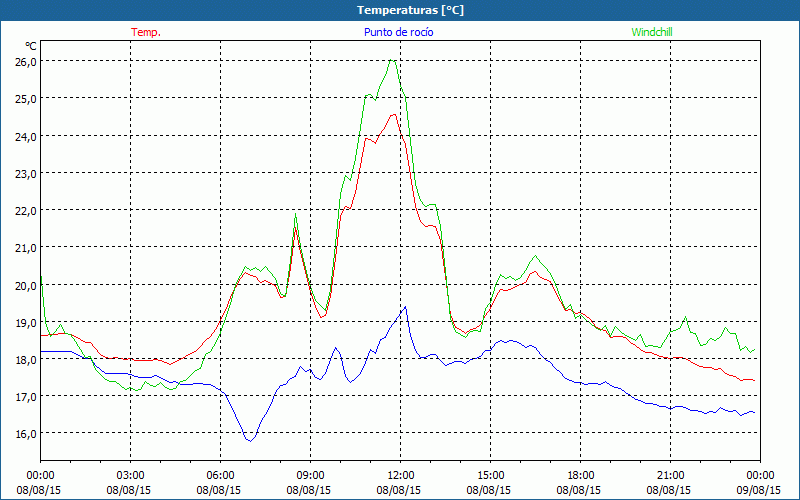The height and width of the screenshot is (500, 800).
Task: Click the 16,0 y-axis value
Action: [25, 433]
